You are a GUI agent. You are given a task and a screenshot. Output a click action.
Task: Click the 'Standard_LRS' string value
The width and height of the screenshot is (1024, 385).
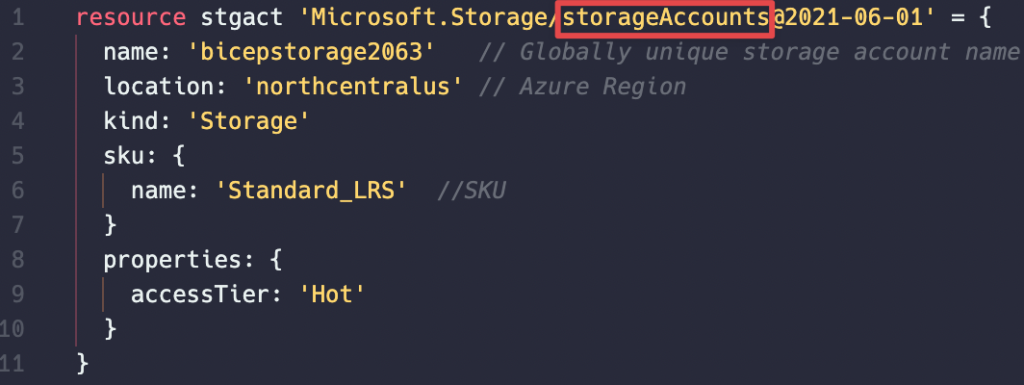(312, 191)
